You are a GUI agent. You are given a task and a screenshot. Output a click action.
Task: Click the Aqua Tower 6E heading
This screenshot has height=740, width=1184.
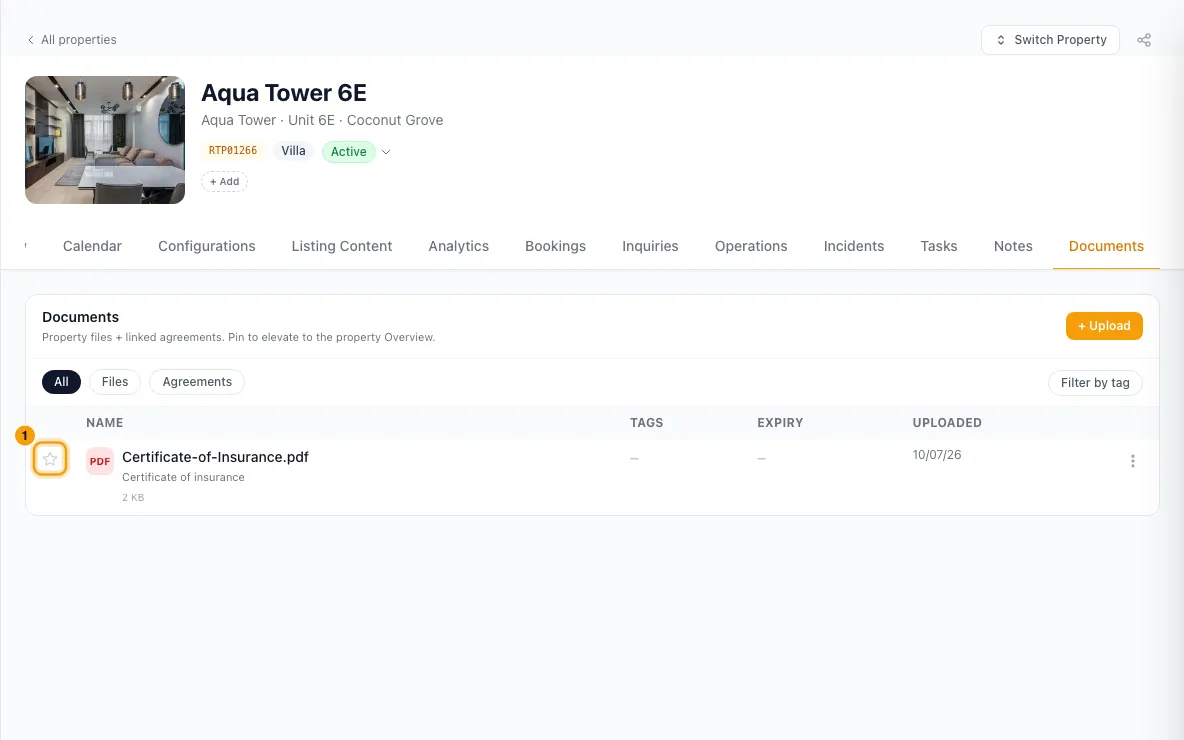coord(284,93)
